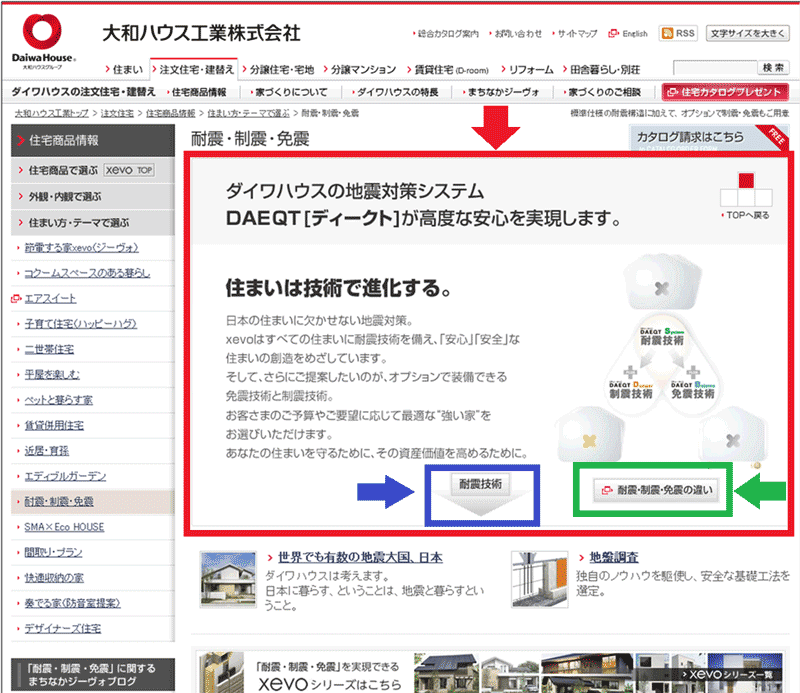Image resolution: width=800 pixels, height=693 pixels.
Task: Open the RSS feed icon
Action: coord(676,34)
